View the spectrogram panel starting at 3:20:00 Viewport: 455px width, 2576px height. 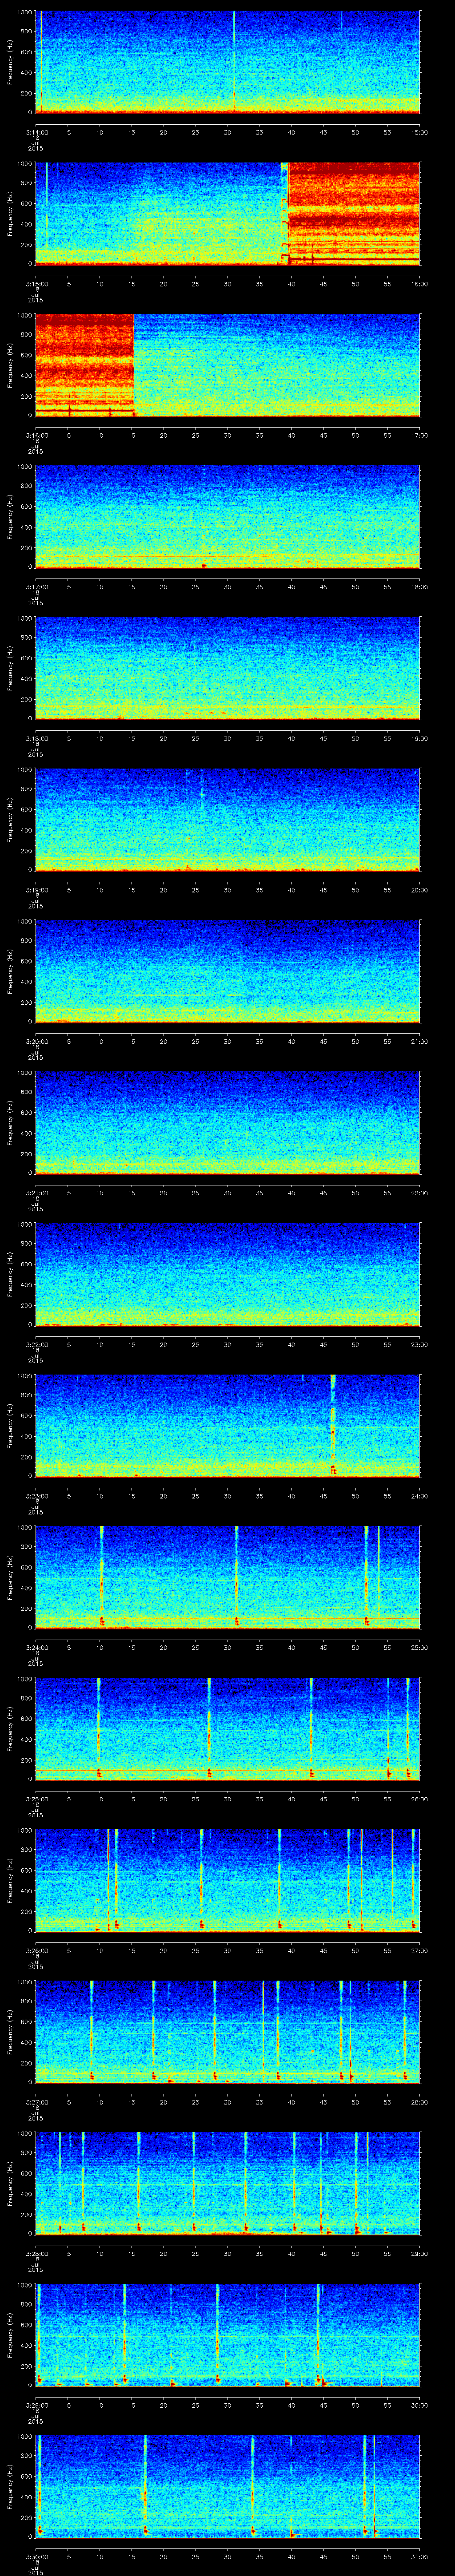click(227, 971)
